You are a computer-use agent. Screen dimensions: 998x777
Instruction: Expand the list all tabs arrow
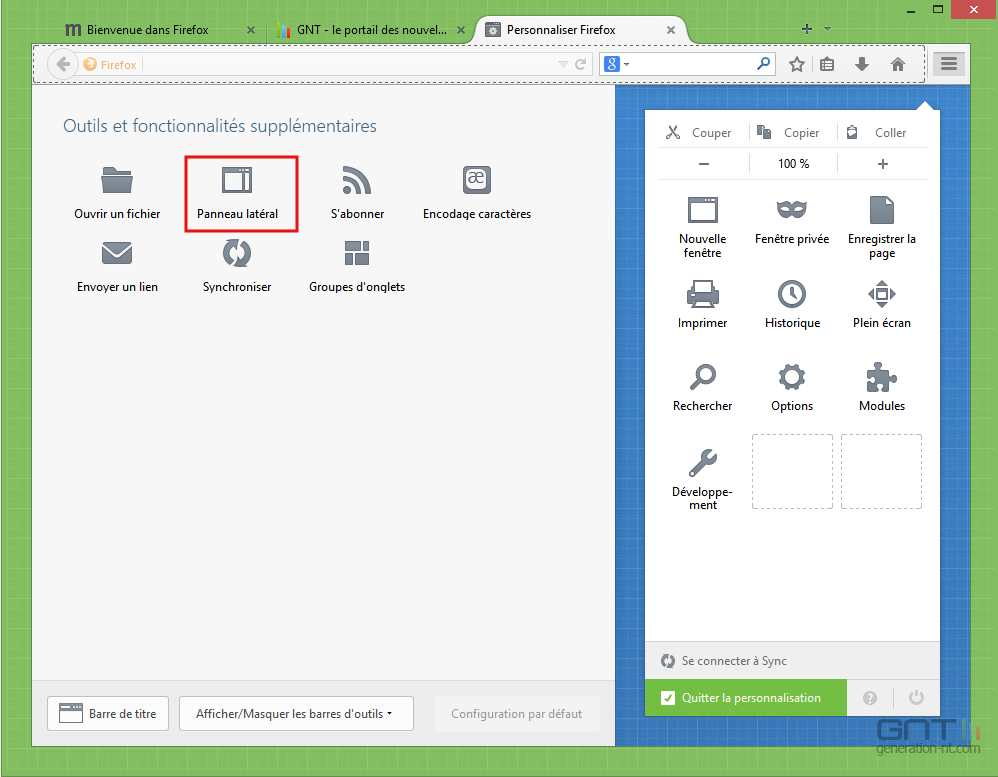pos(827,29)
